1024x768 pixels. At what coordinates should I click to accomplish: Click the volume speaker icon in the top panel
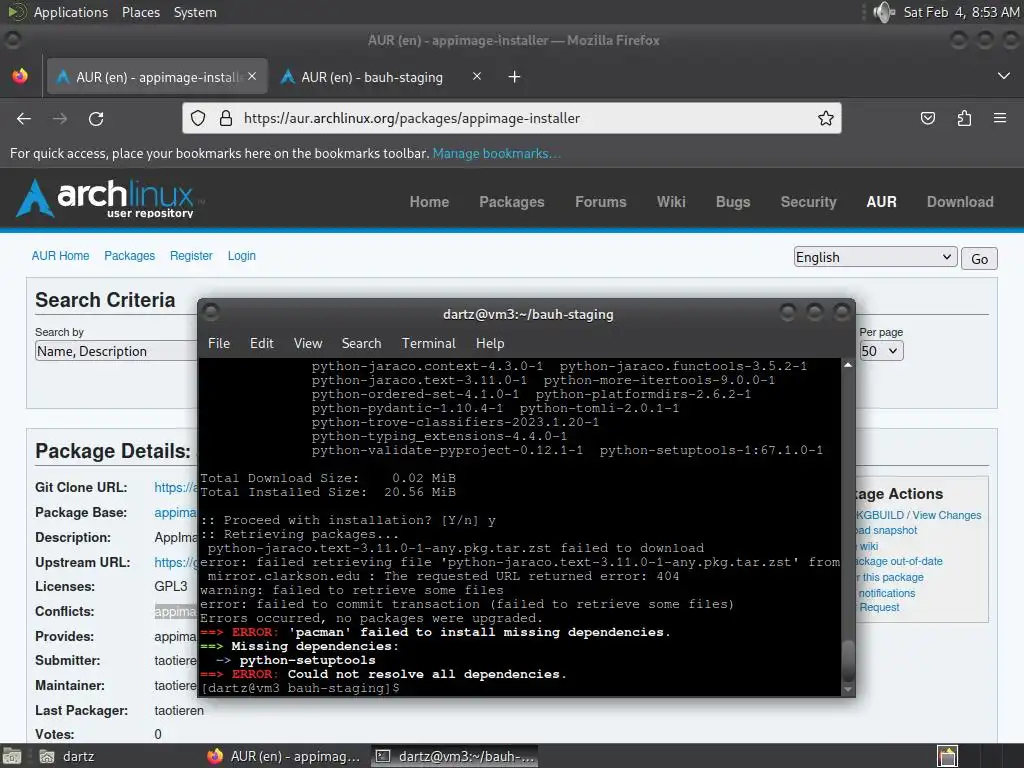point(884,12)
